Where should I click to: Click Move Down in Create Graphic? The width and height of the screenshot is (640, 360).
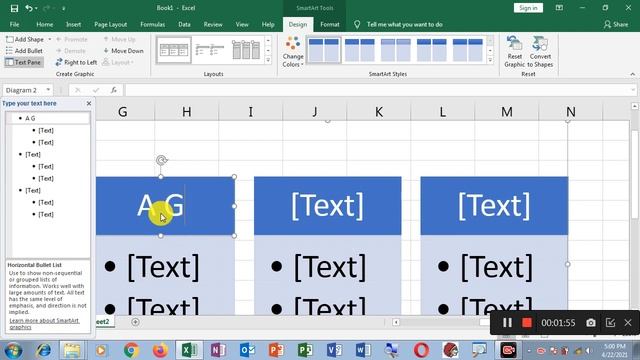(123, 51)
